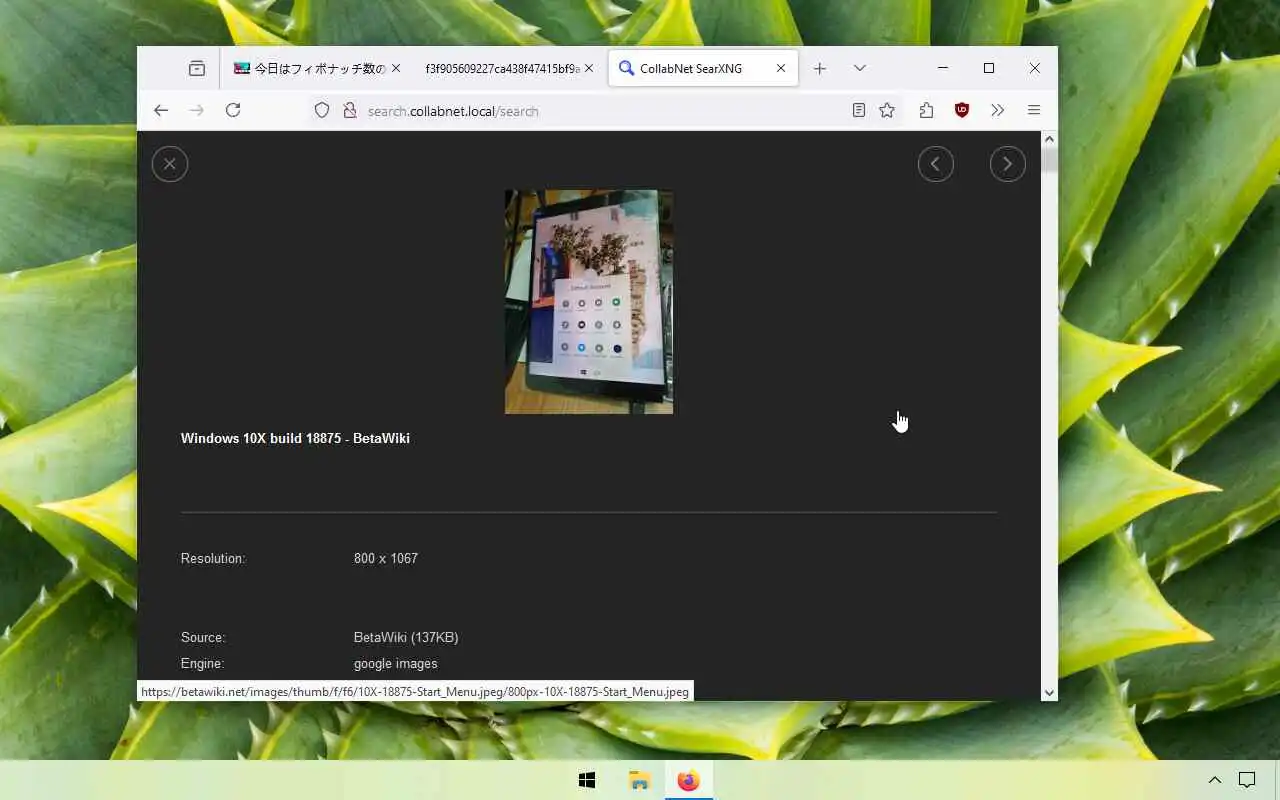List all tabs dropdown
This screenshot has height=800, width=1280.
coord(860,69)
